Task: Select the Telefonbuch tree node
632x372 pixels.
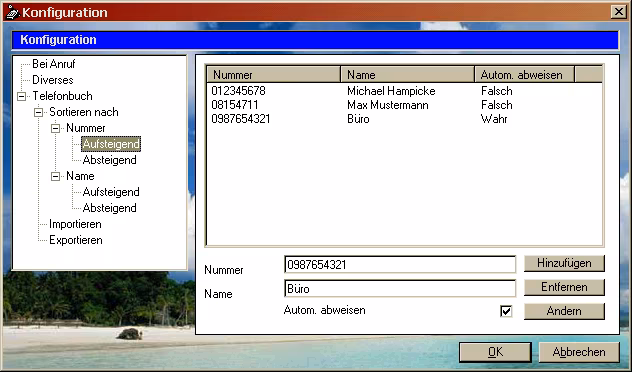Action: point(62,96)
